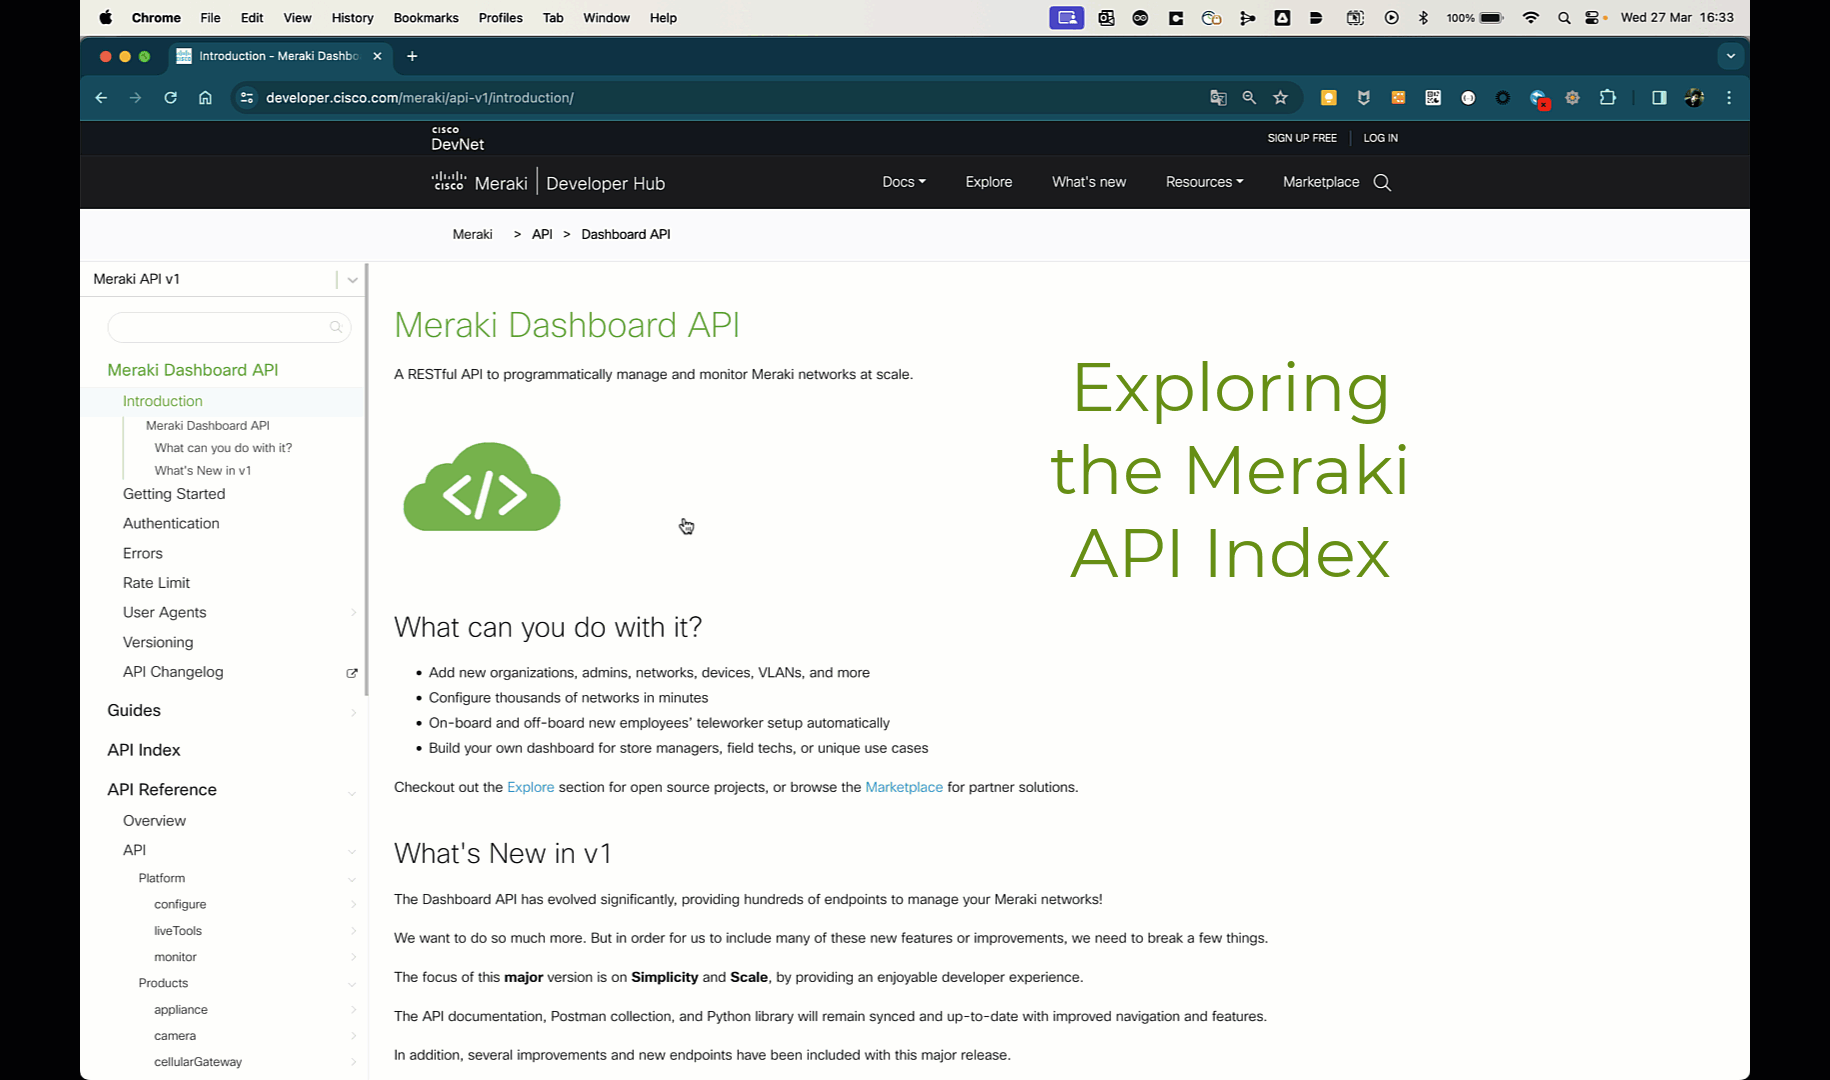Open the Docs dropdown menu

(902, 182)
